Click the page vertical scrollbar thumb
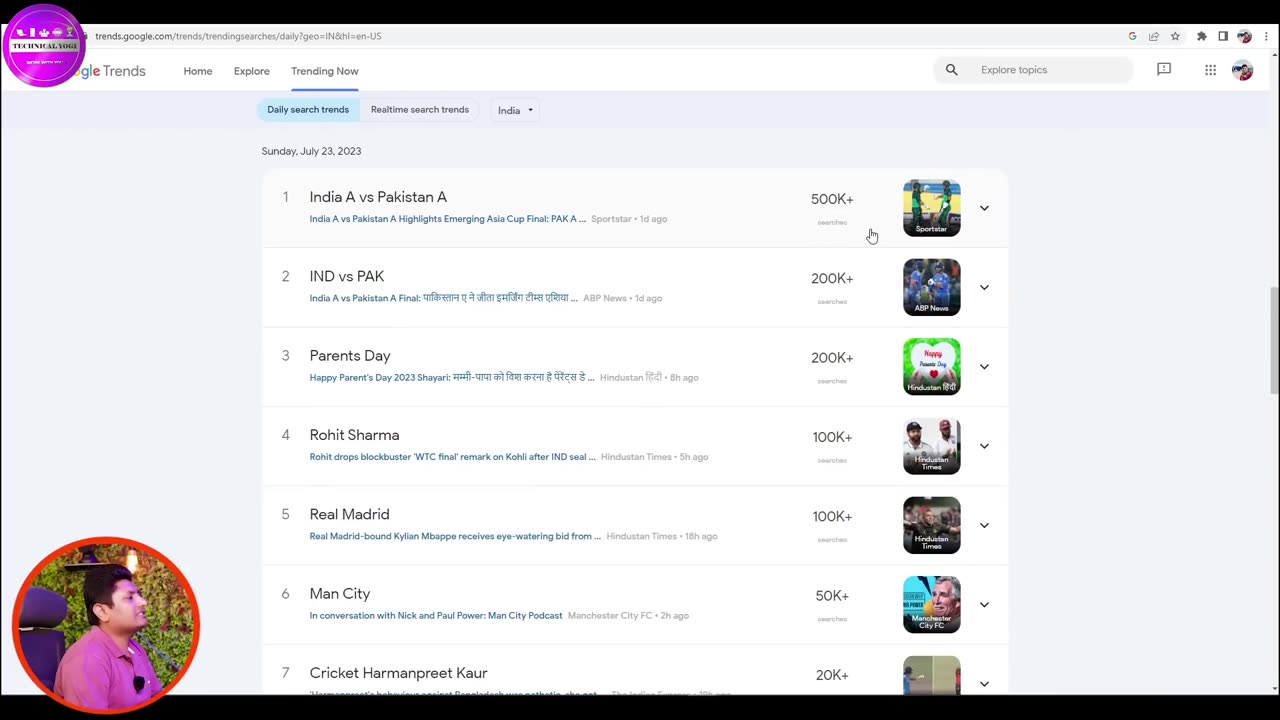Image resolution: width=1280 pixels, height=720 pixels. pyautogui.click(x=1274, y=341)
